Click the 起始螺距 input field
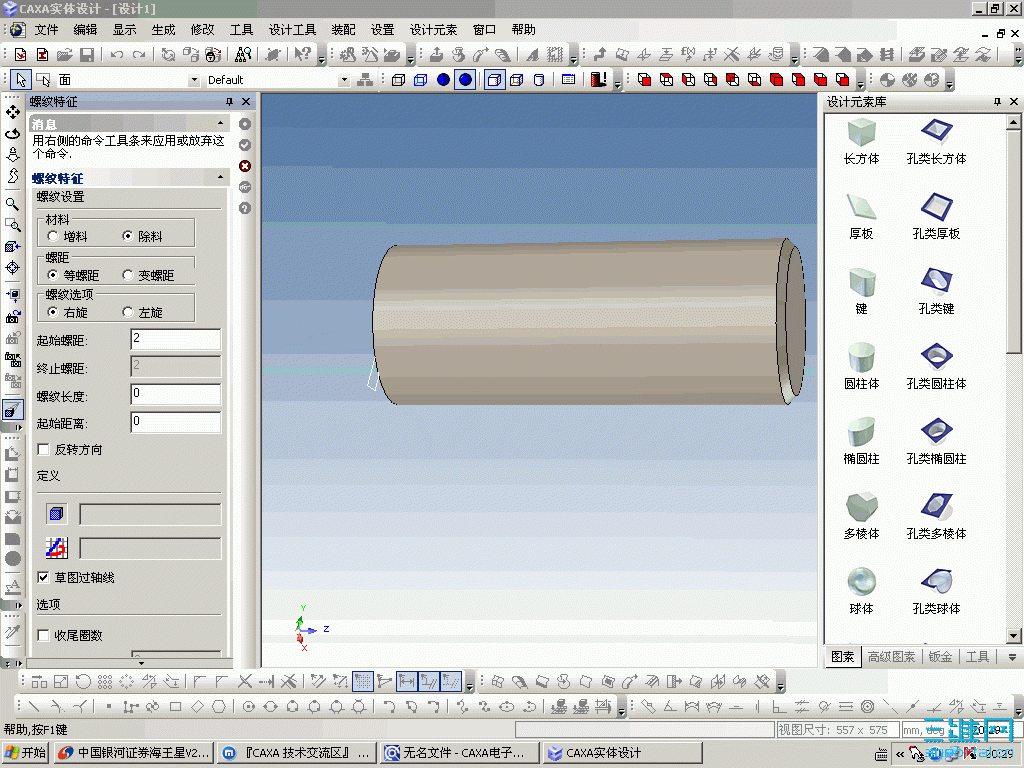Viewport: 1024px width, 768px height. (x=176, y=339)
